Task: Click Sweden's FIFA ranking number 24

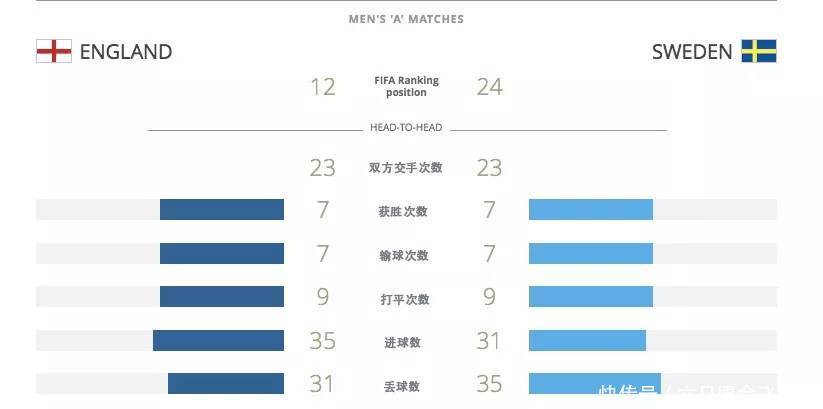Action: coord(489,87)
